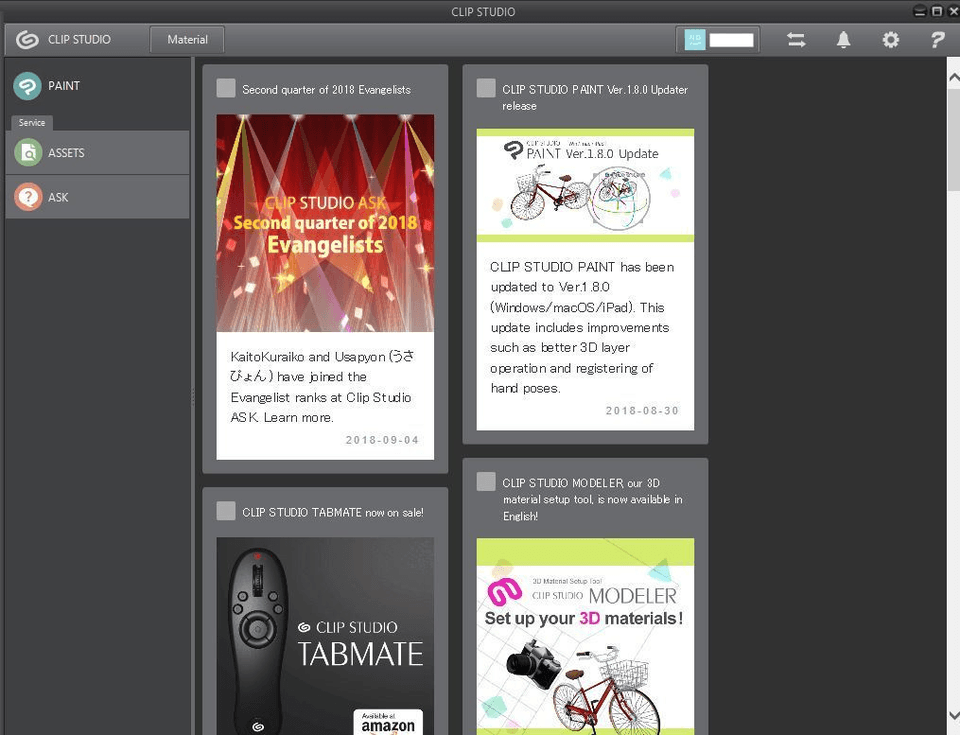Click the scrollbar down arrow
This screenshot has width=960, height=735.
coord(952,715)
